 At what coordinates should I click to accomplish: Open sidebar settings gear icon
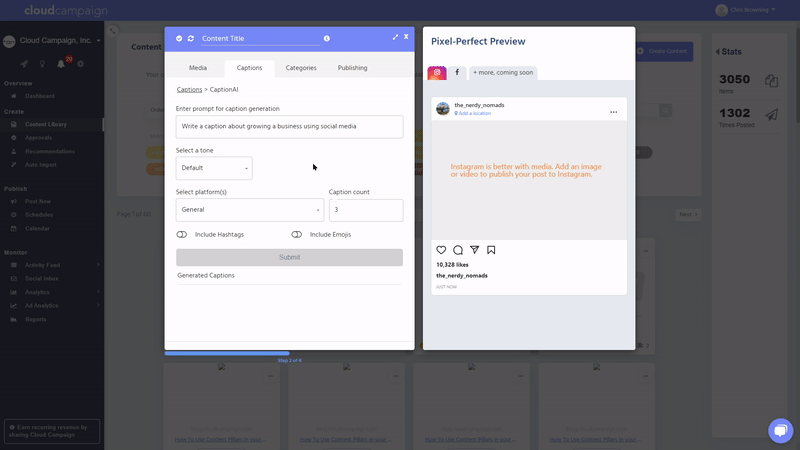pos(81,64)
